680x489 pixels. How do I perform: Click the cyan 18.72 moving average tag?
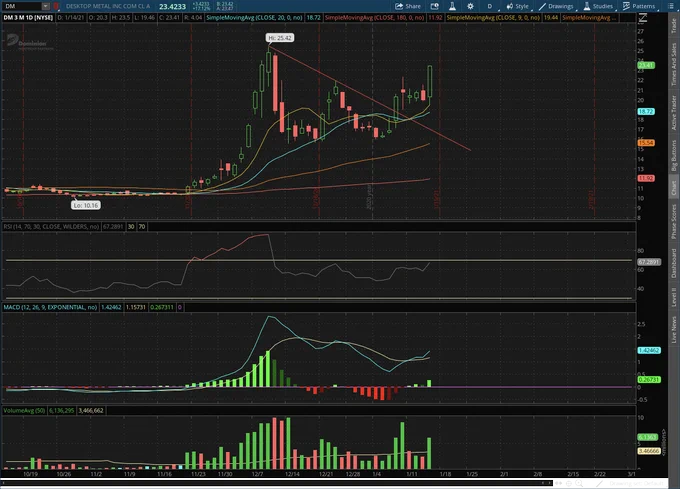pyautogui.click(x=646, y=111)
